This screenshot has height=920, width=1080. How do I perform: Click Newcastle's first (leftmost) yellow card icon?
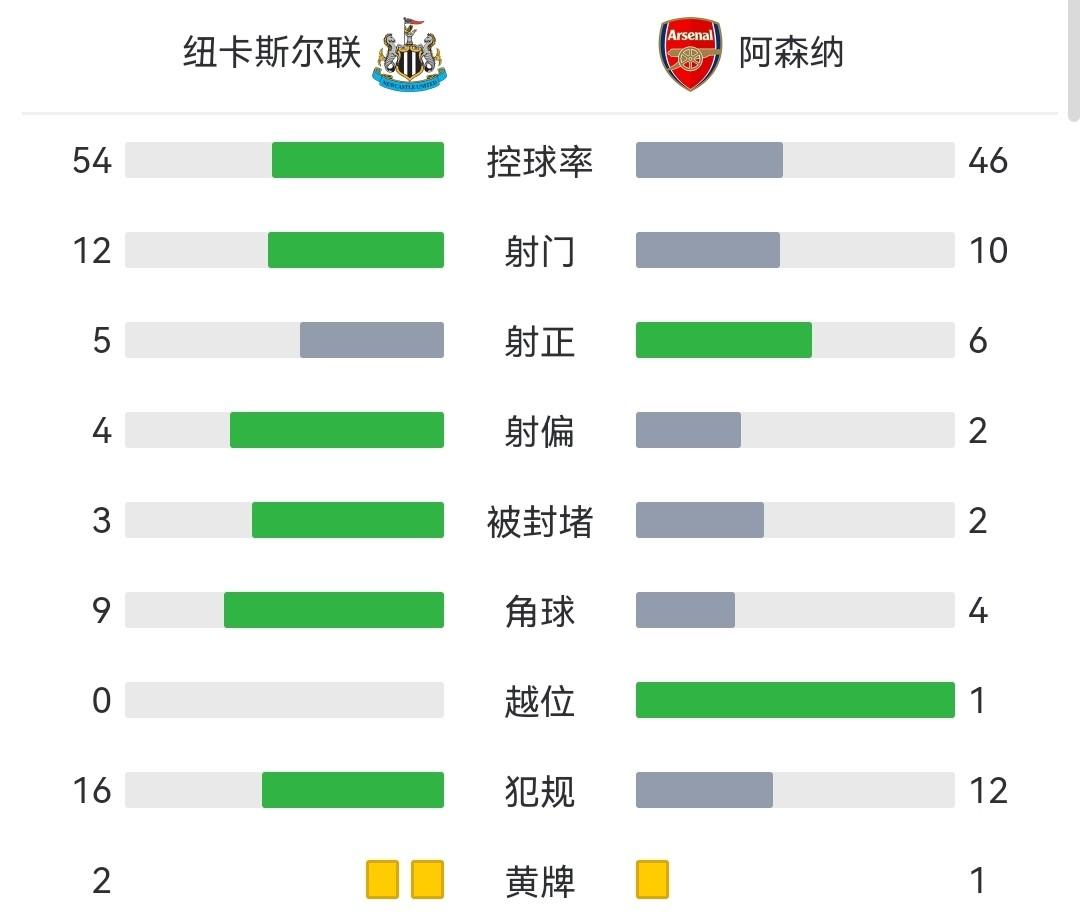(x=382, y=880)
